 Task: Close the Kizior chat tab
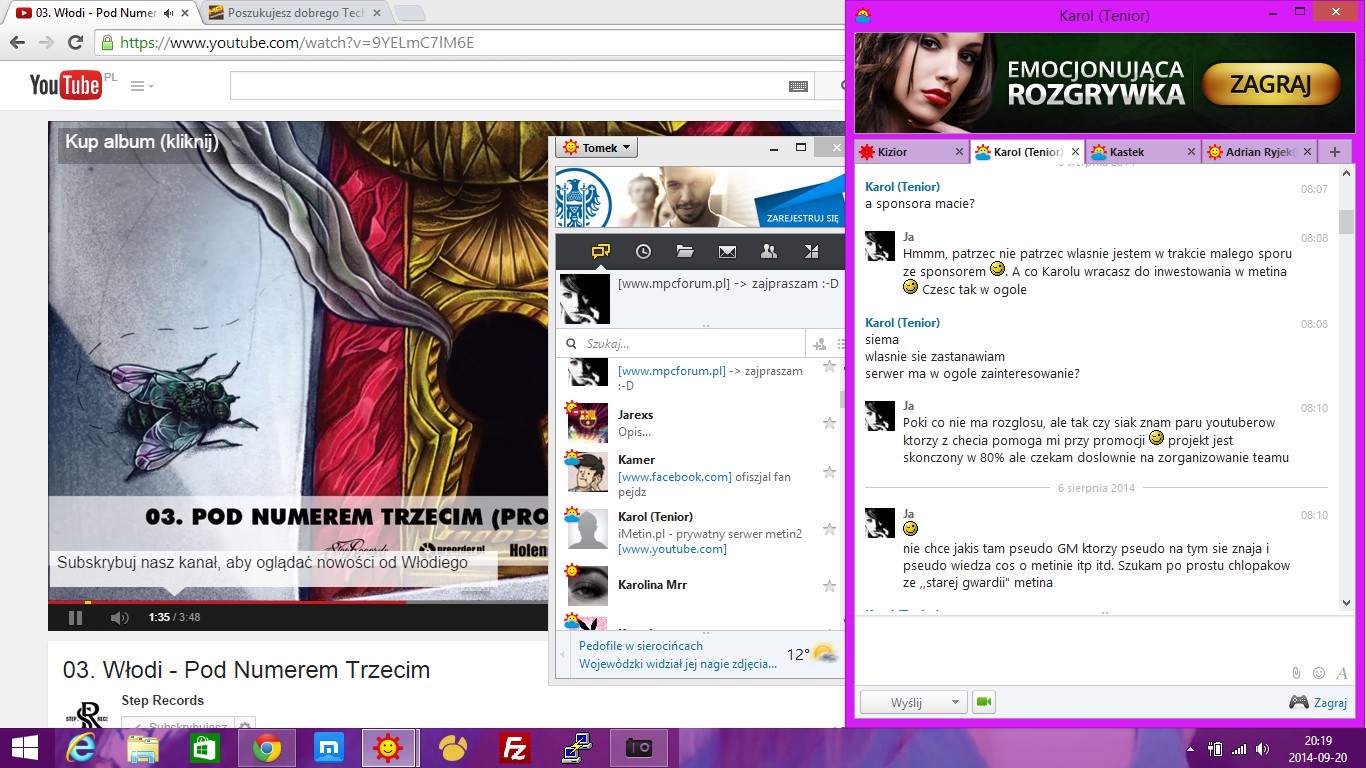tap(959, 152)
